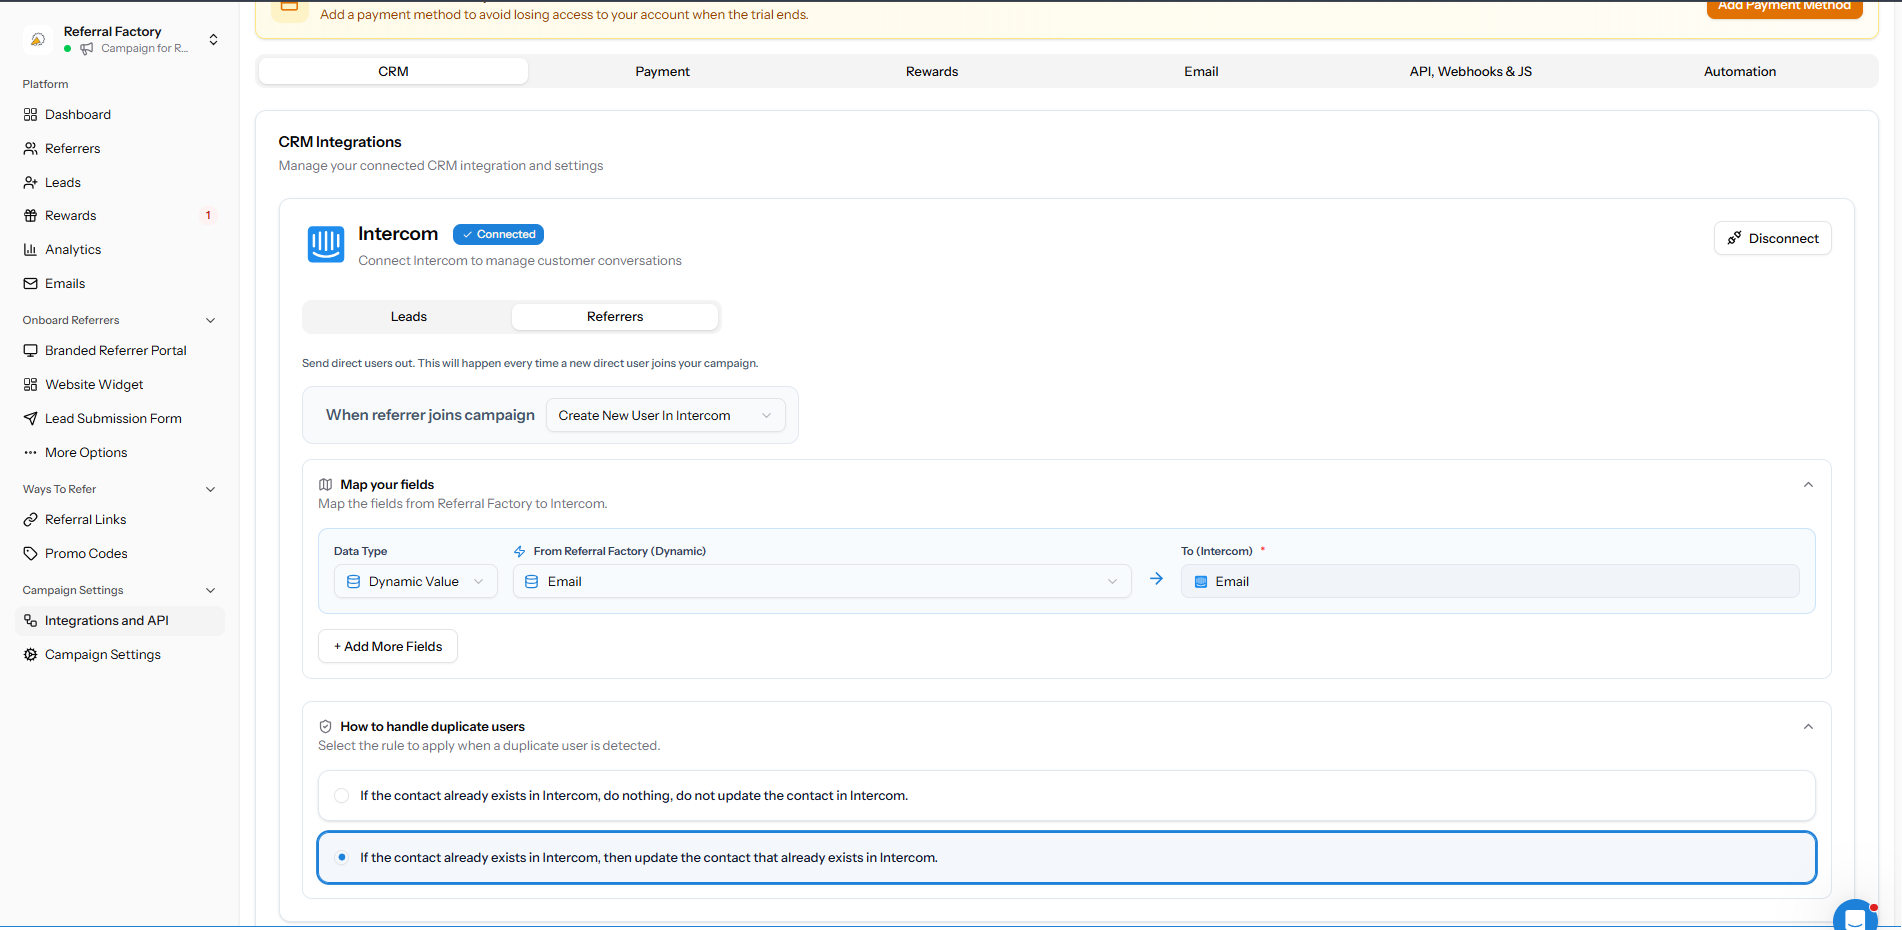Click the Referrers people icon in sidebar
The height and width of the screenshot is (930, 1902).
pos(30,149)
